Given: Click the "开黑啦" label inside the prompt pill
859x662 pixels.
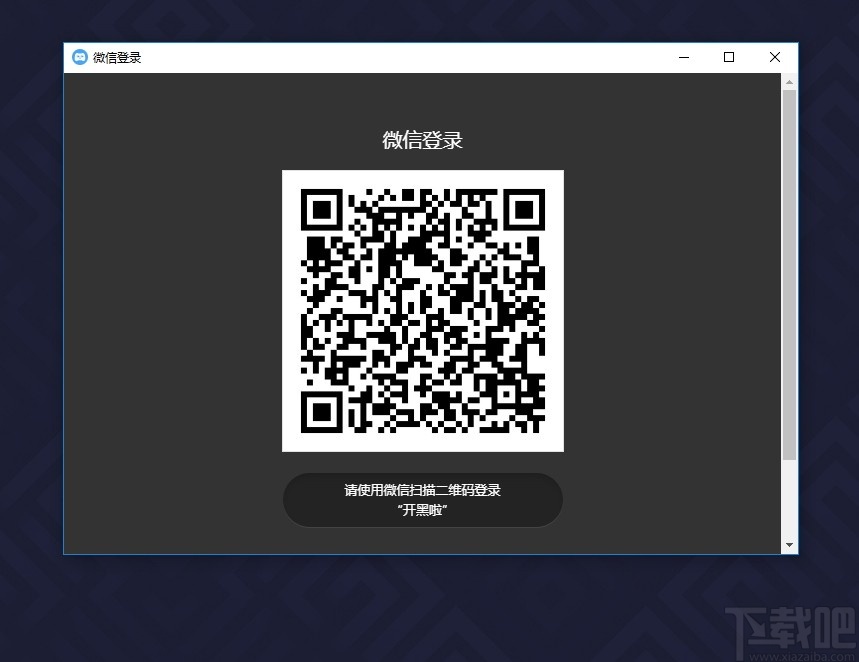Looking at the screenshot, I should click(422, 509).
